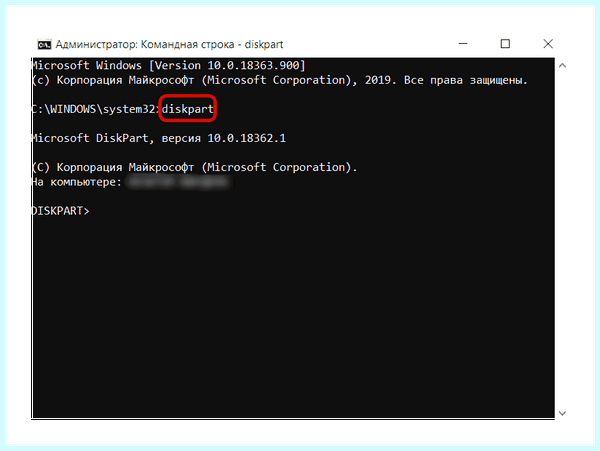600x451 pixels.
Task: Minimize the Командная строка window
Action: click(x=463, y=44)
